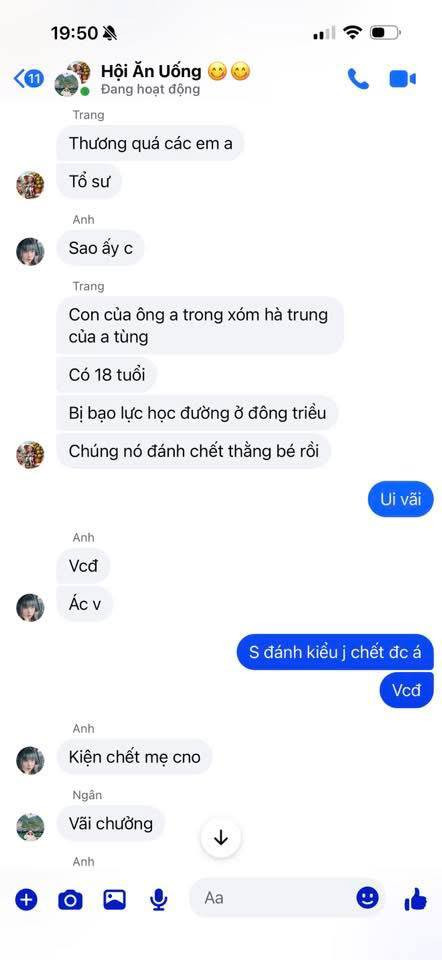This screenshot has height=960, width=442.
Task: Start a video call with the camera icon
Action: (x=403, y=79)
